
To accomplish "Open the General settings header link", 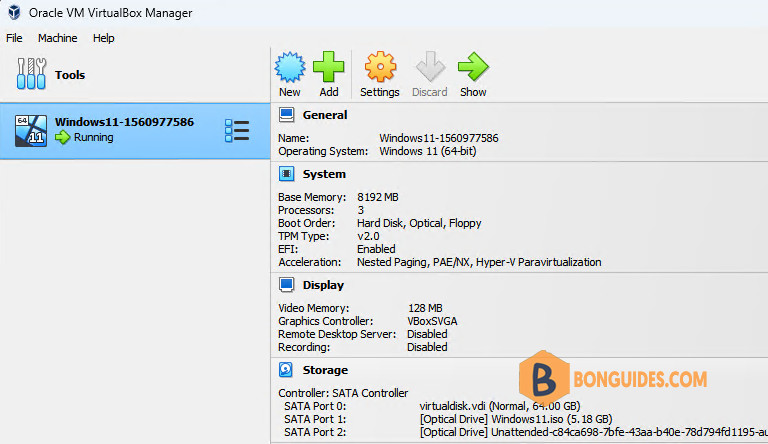I will click(x=325, y=115).
